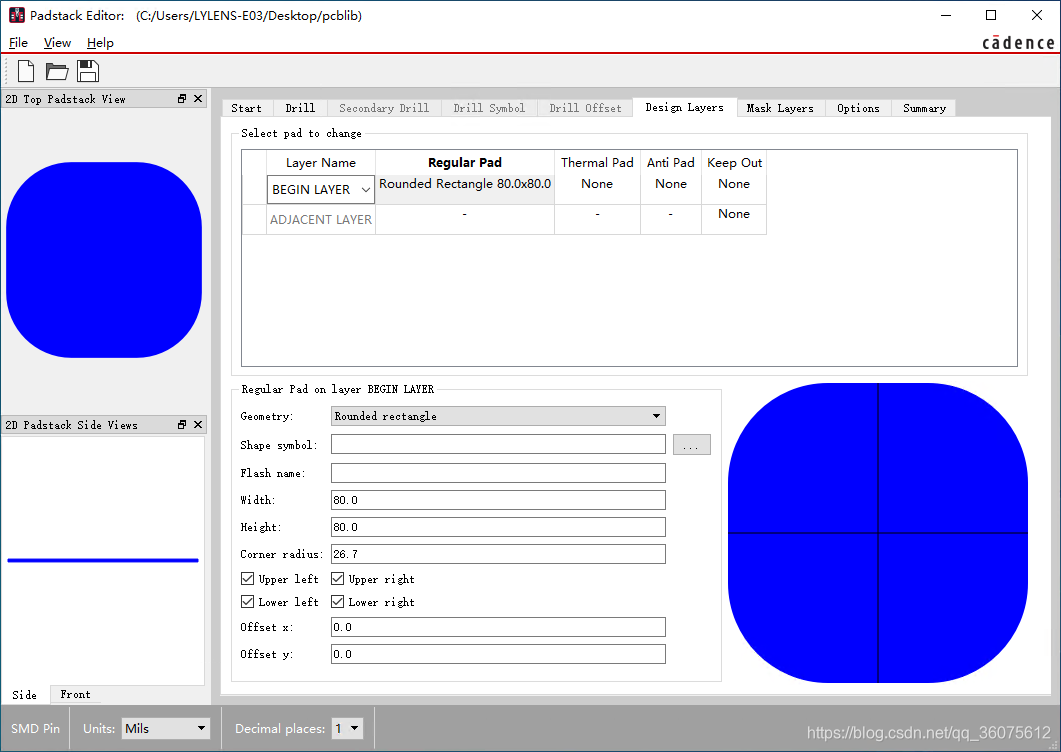Uncheck the Upper left corner checkbox
This screenshot has height=752, width=1061.
(x=248, y=579)
